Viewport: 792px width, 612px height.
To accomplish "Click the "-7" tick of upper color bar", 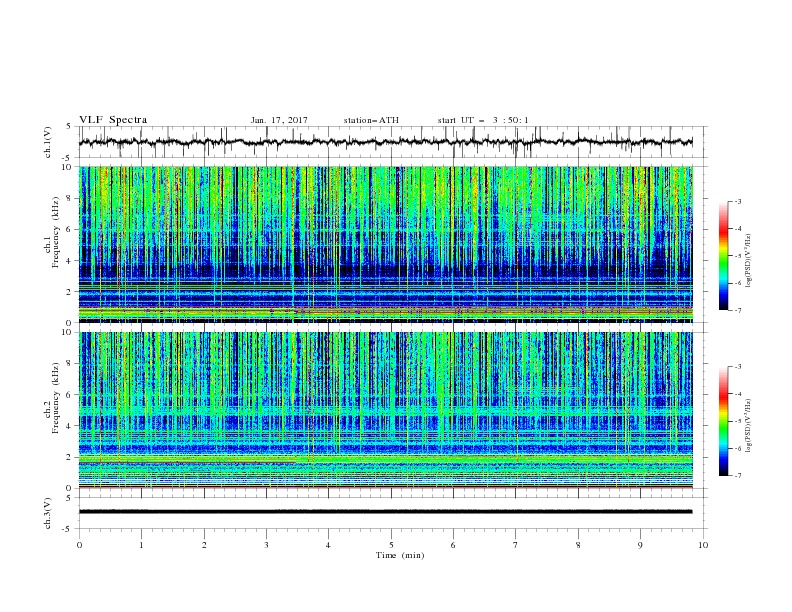I will click(737, 310).
